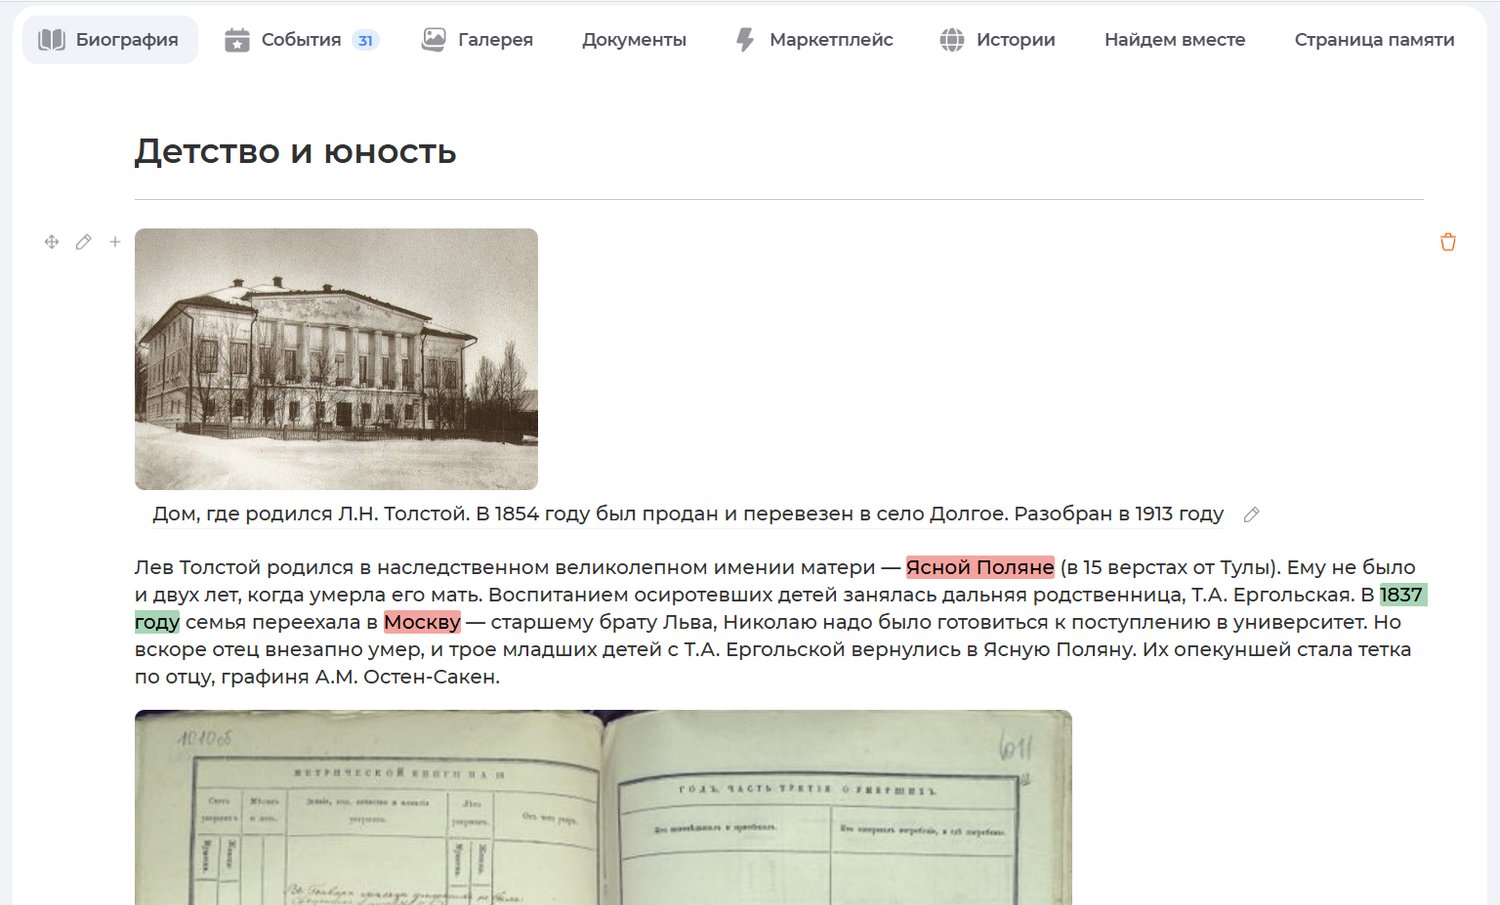Open the metric book scan image
Image resolution: width=1500 pixels, height=905 pixels.
click(x=603, y=808)
